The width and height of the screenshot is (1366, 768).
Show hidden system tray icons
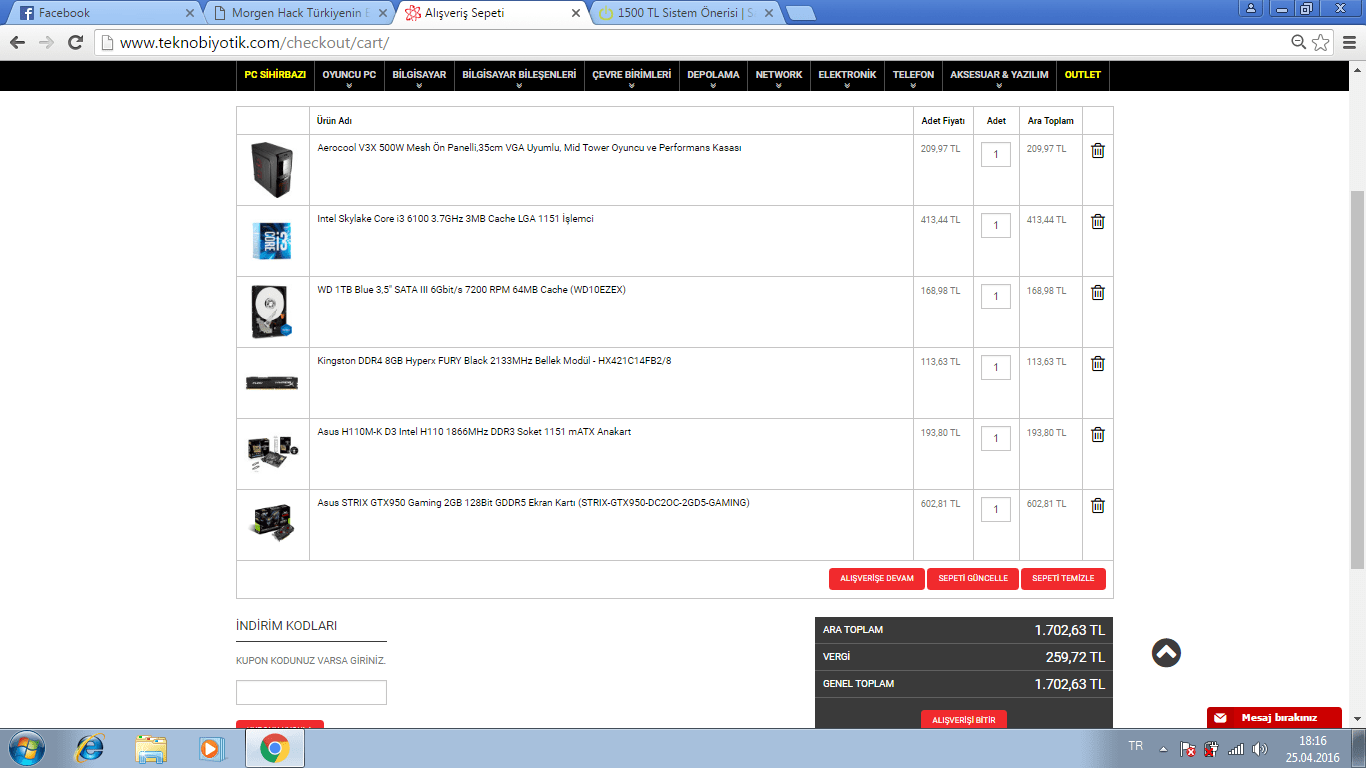[1163, 748]
